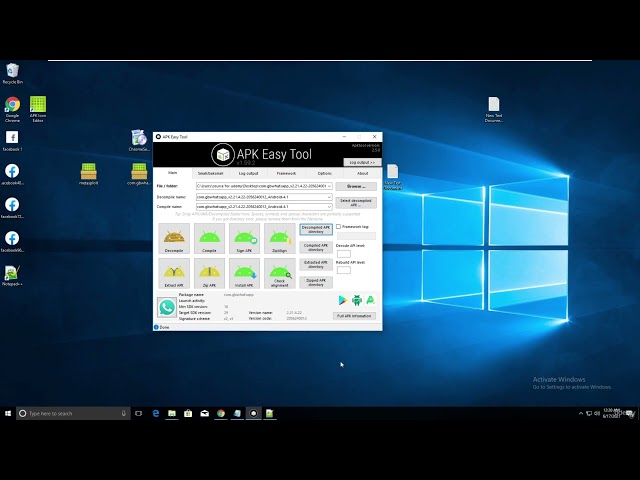
Task: Switch to the Log output tab
Action: click(x=248, y=173)
